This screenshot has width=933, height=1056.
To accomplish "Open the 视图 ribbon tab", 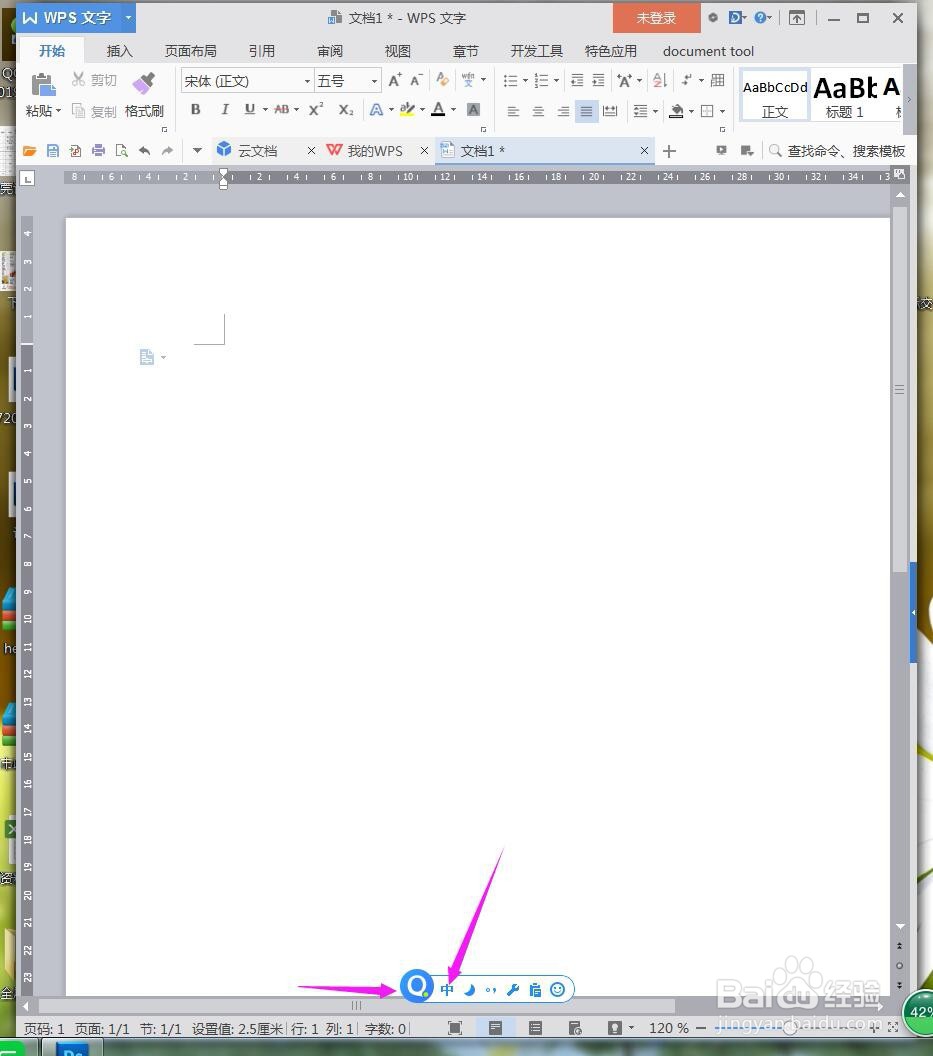I will (x=397, y=51).
